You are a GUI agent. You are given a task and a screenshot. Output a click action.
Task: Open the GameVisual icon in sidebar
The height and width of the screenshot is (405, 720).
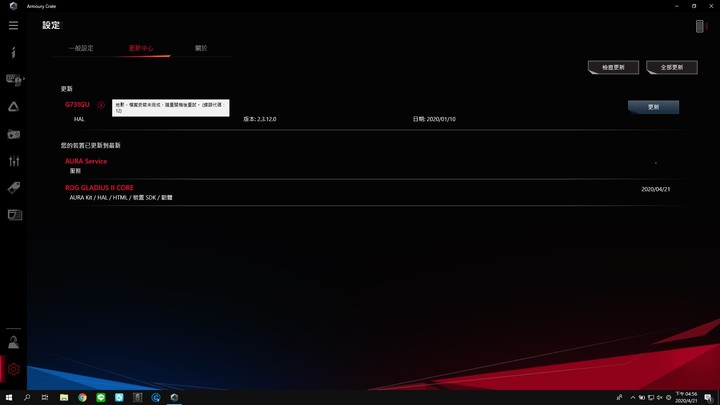[13, 134]
